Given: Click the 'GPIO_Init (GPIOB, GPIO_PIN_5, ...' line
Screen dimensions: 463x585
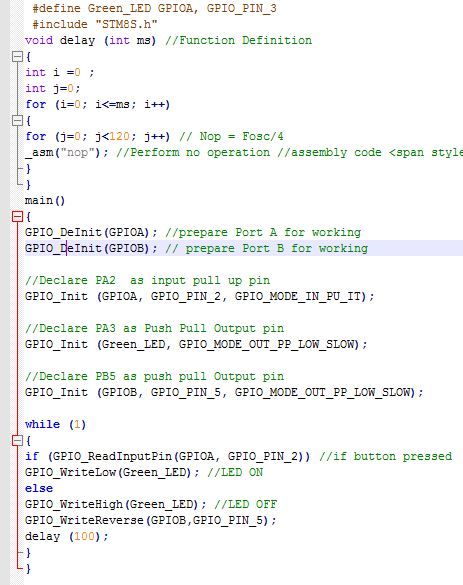Looking at the screenshot, I should tap(224, 392).
